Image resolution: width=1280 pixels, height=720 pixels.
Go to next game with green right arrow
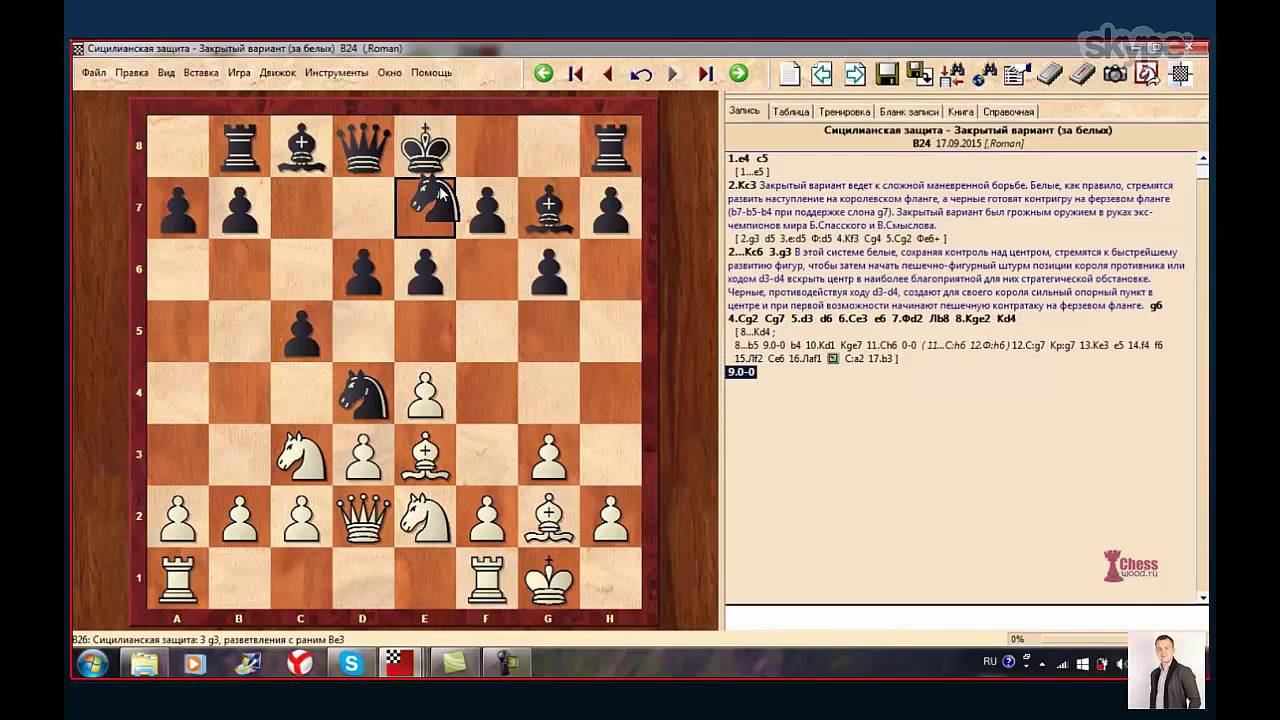point(738,73)
